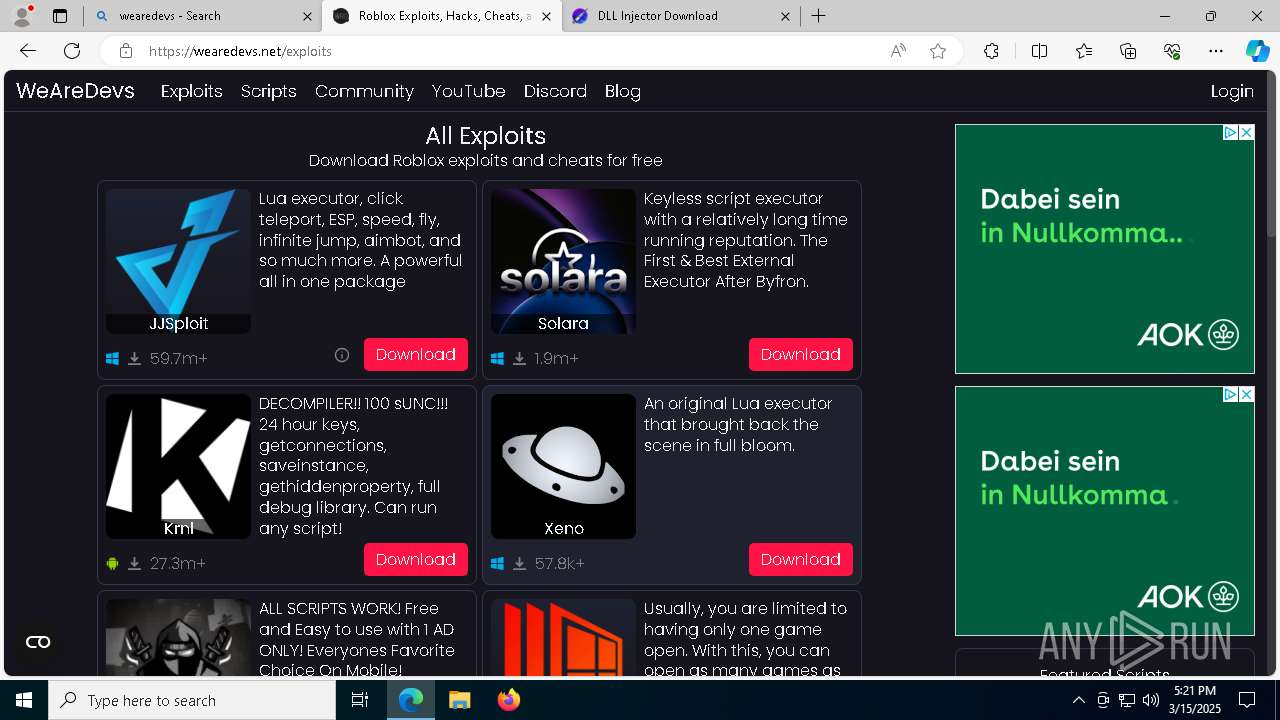Open the notification center icon
The image size is (1280, 720).
click(x=1247, y=700)
